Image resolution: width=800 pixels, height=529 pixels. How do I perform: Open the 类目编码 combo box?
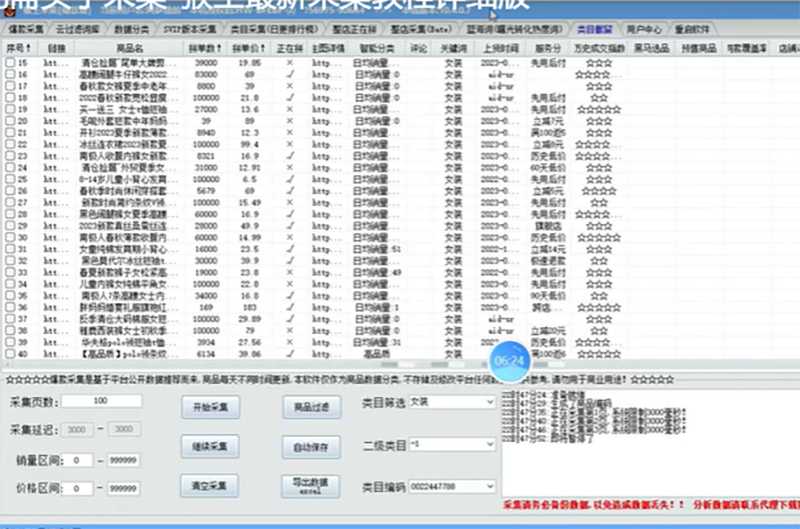coord(452,486)
